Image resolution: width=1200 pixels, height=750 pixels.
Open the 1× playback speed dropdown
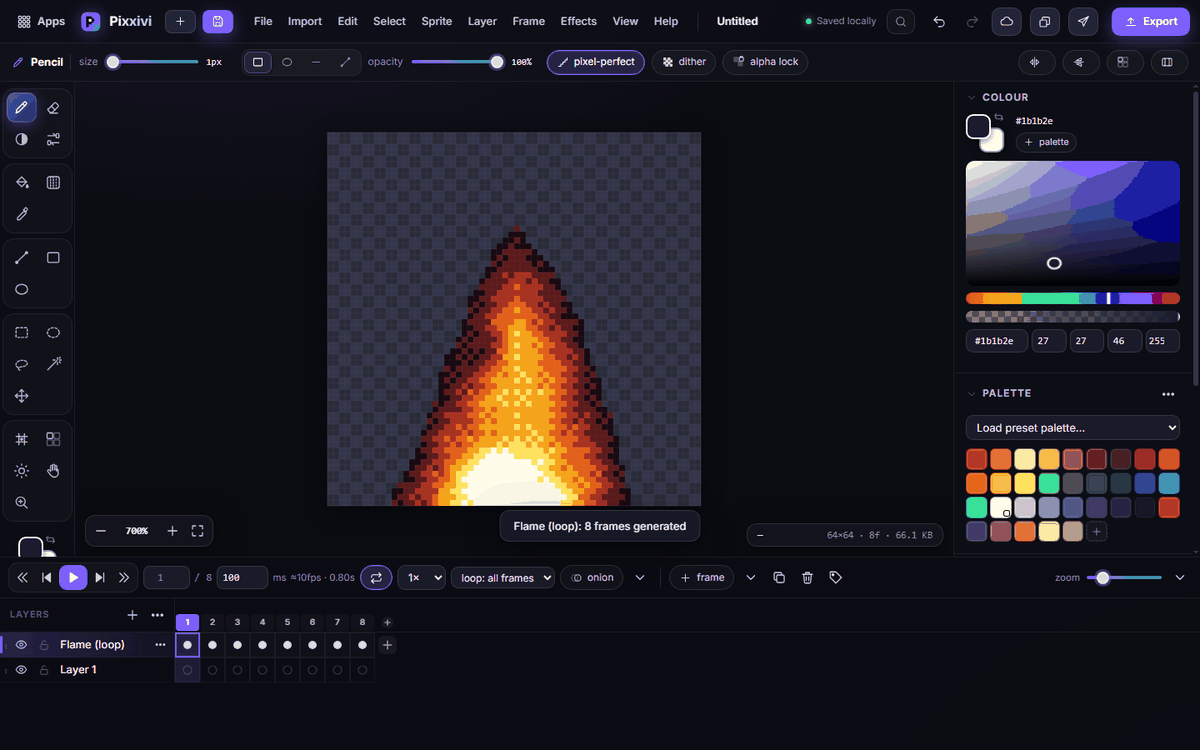(x=421, y=577)
